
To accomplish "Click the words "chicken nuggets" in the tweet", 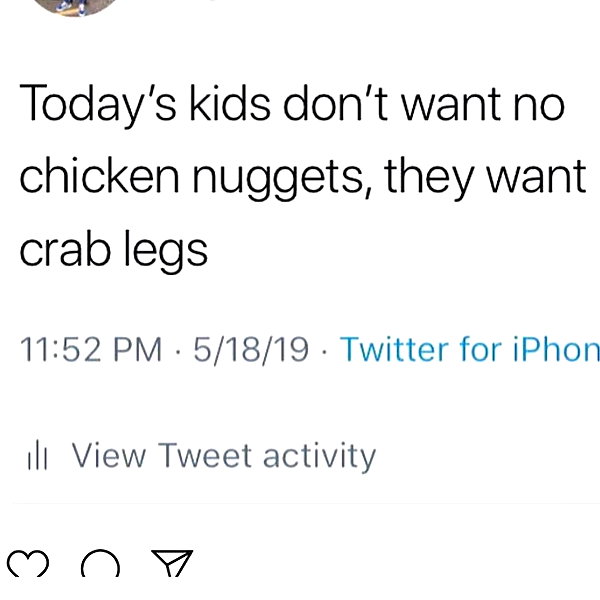I will click(191, 176).
